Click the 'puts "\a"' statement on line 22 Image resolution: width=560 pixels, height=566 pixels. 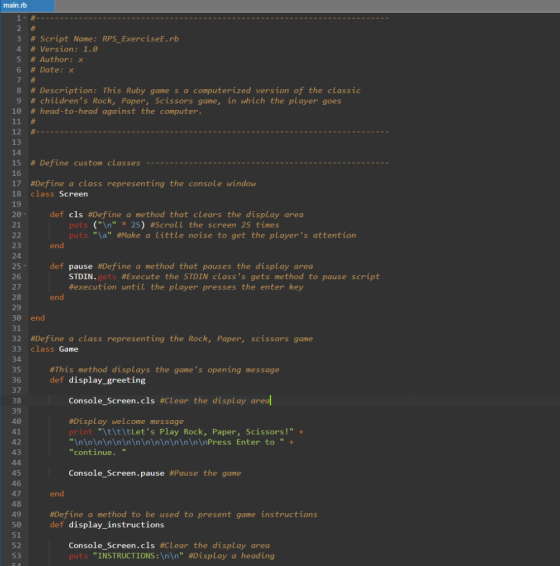pos(90,235)
